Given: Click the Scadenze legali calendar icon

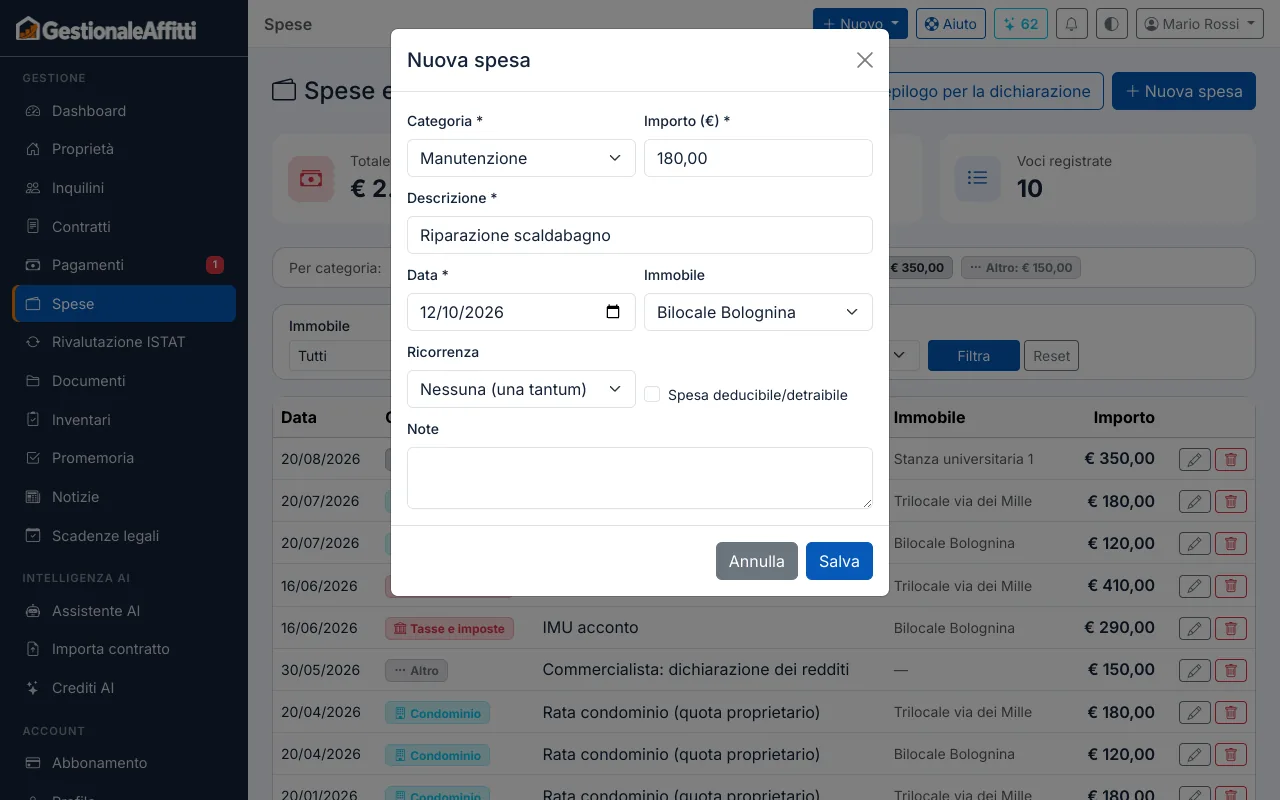Looking at the screenshot, I should click(33, 536).
